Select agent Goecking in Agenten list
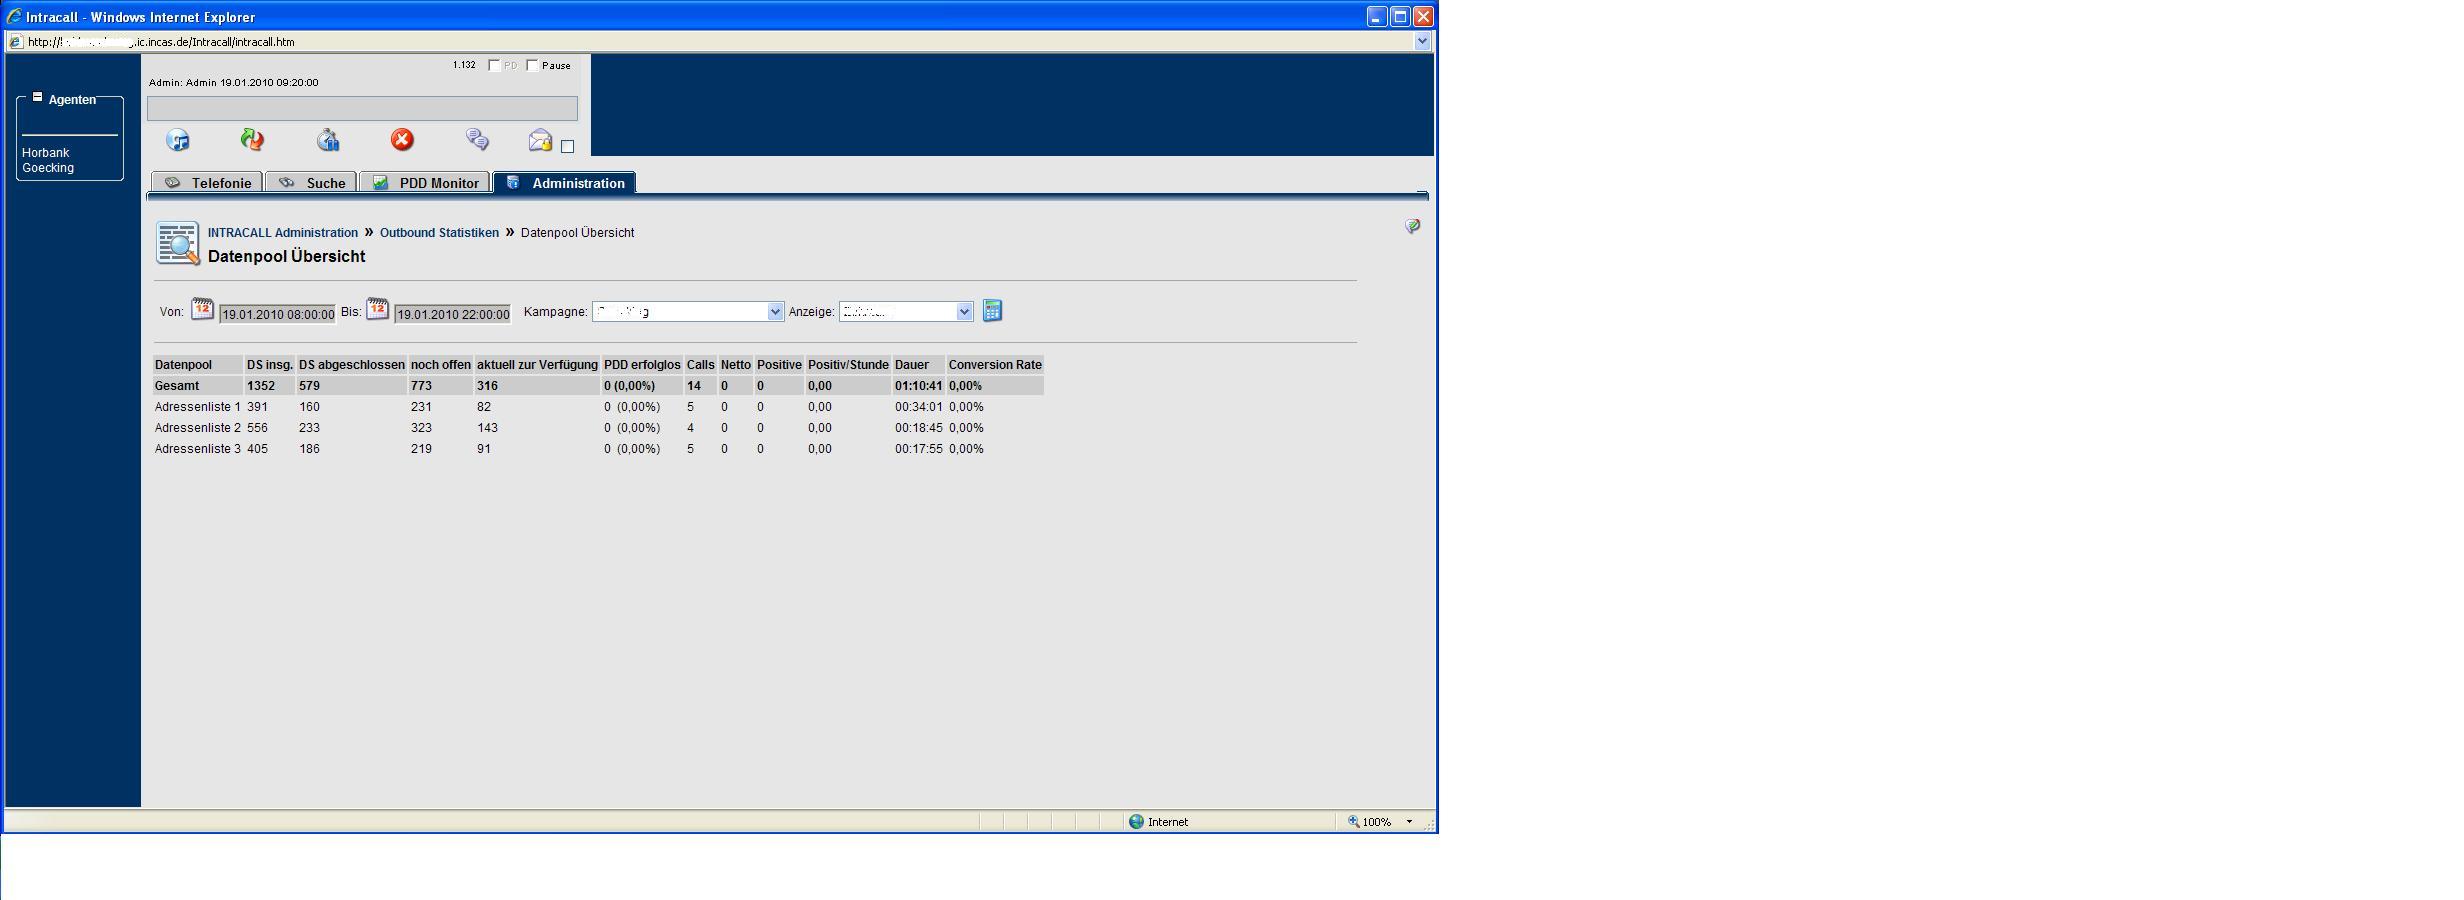The image size is (2464, 900). click(48, 168)
